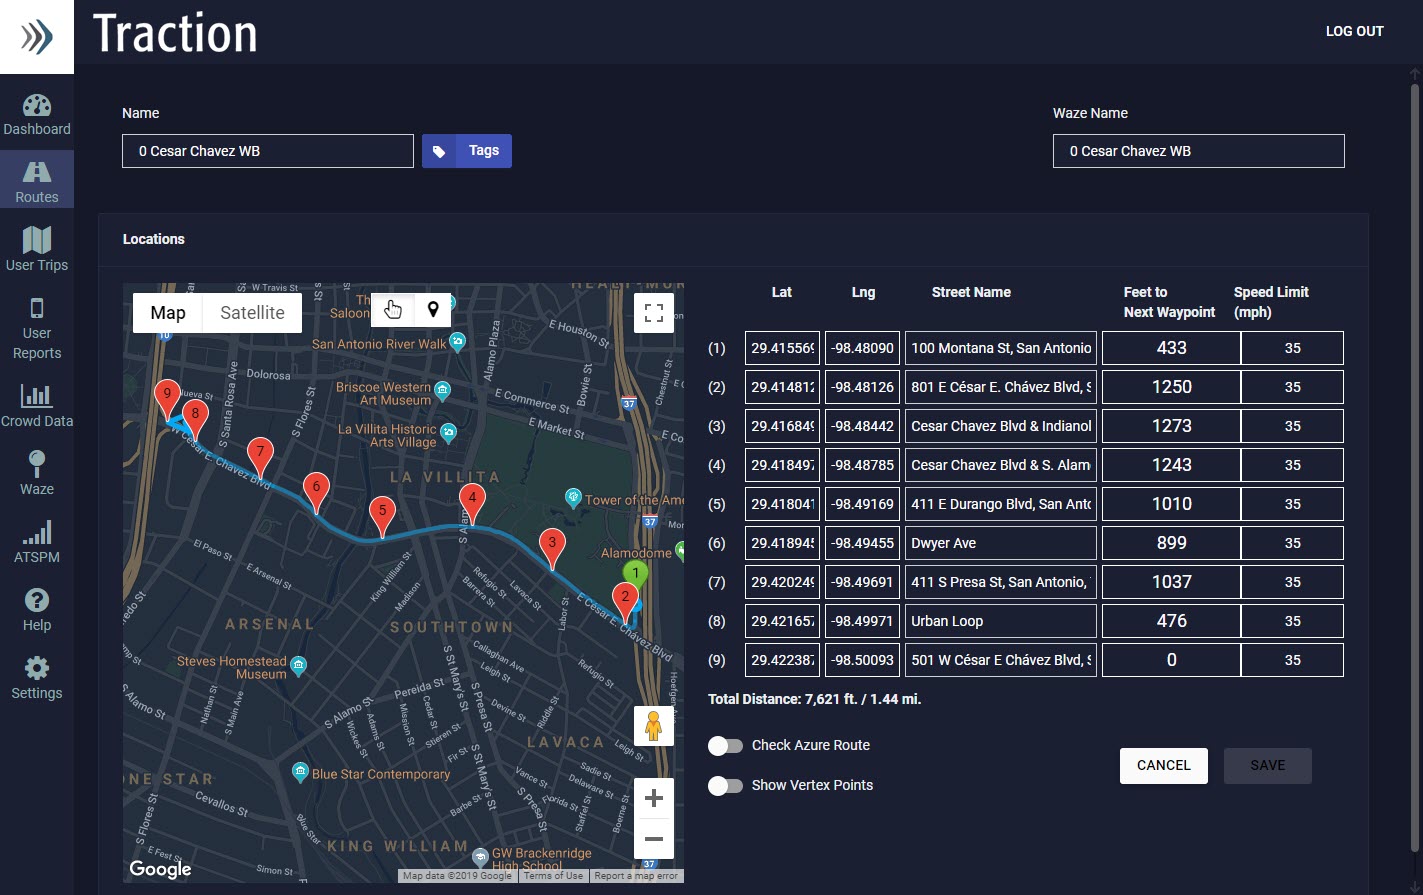The width and height of the screenshot is (1423, 895).
Task: Click the SAVE button
Action: [x=1268, y=766]
